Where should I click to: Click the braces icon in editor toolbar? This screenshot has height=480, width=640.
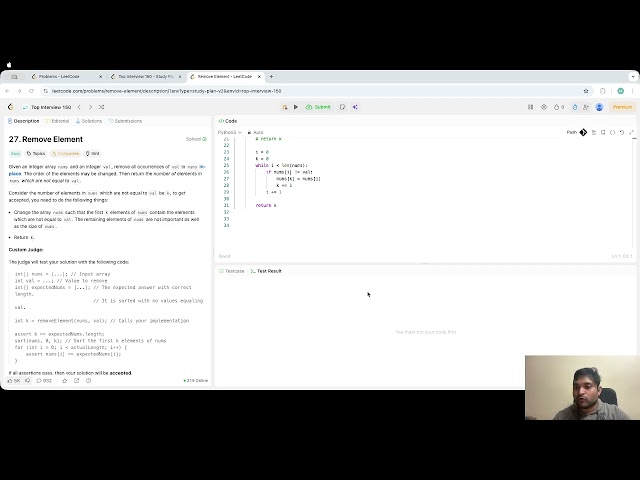pos(612,132)
